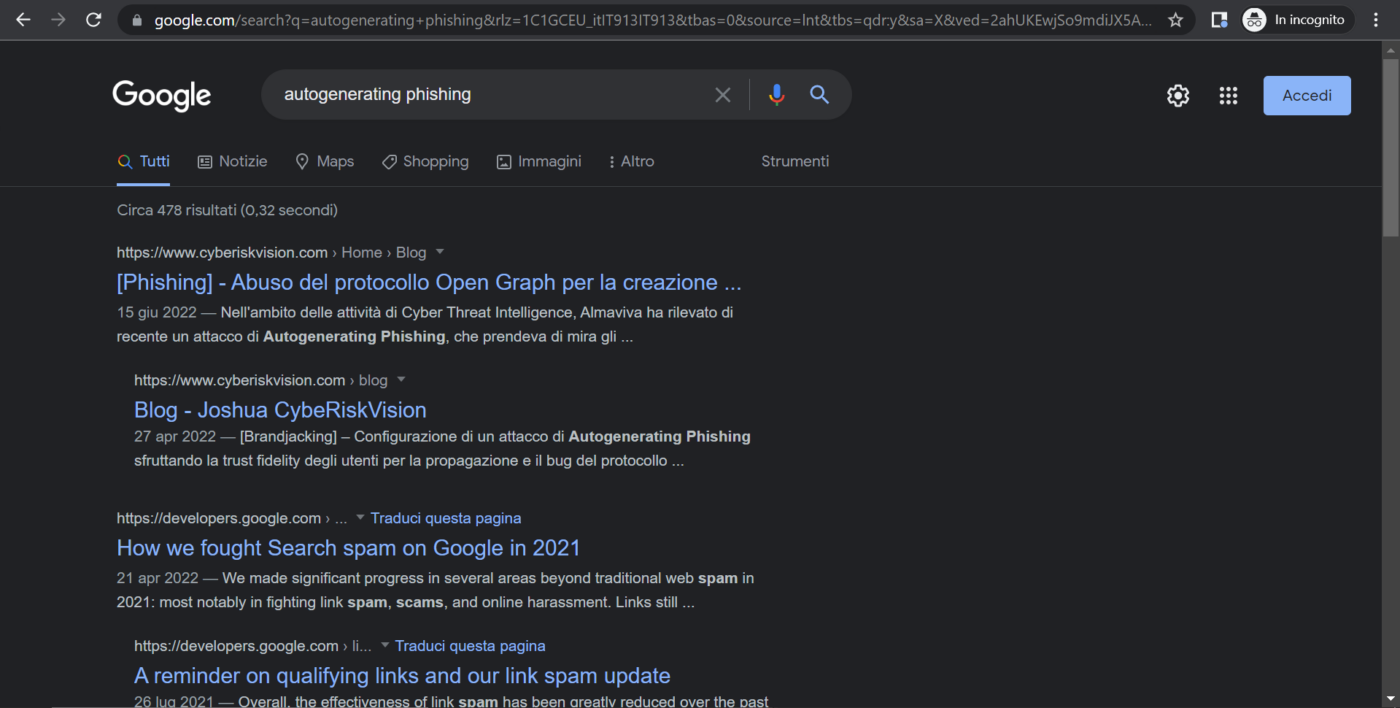Click the '15 giu 2022' result snippet
The width and height of the screenshot is (1400, 708).
pos(425,325)
